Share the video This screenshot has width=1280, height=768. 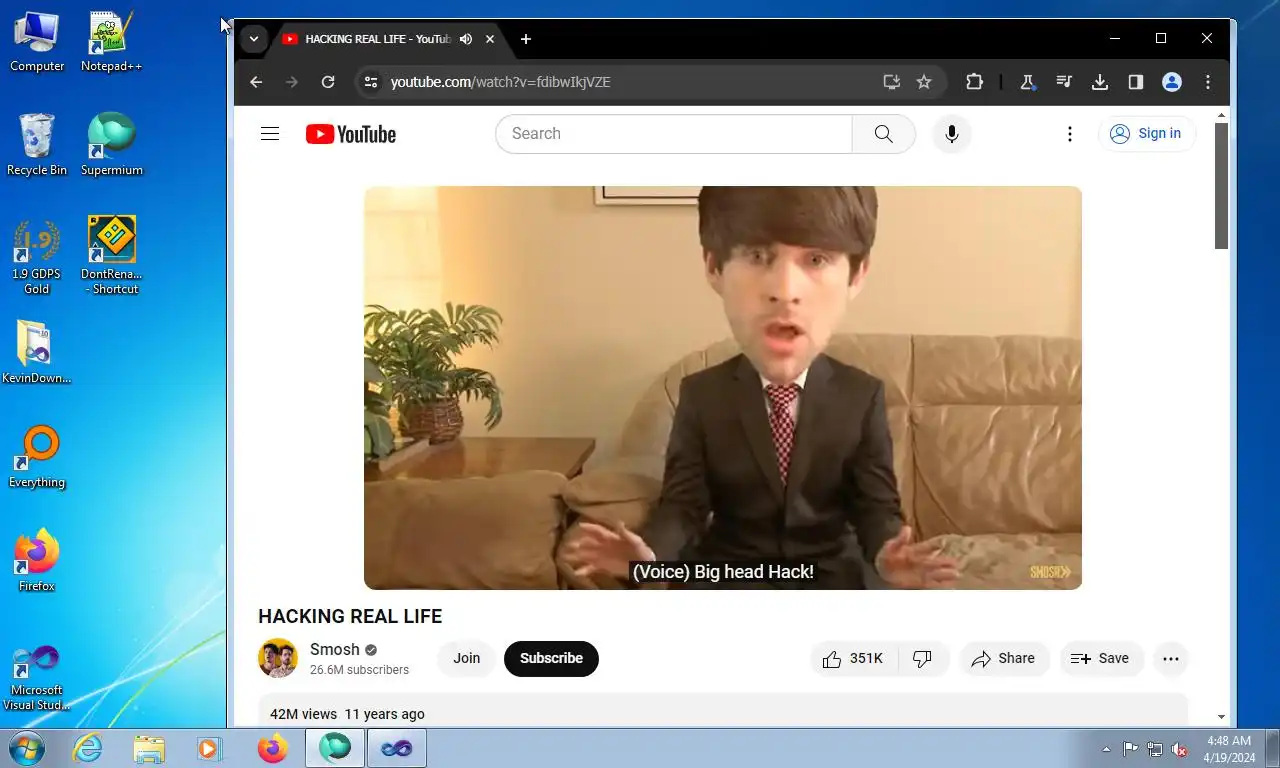click(x=1004, y=659)
